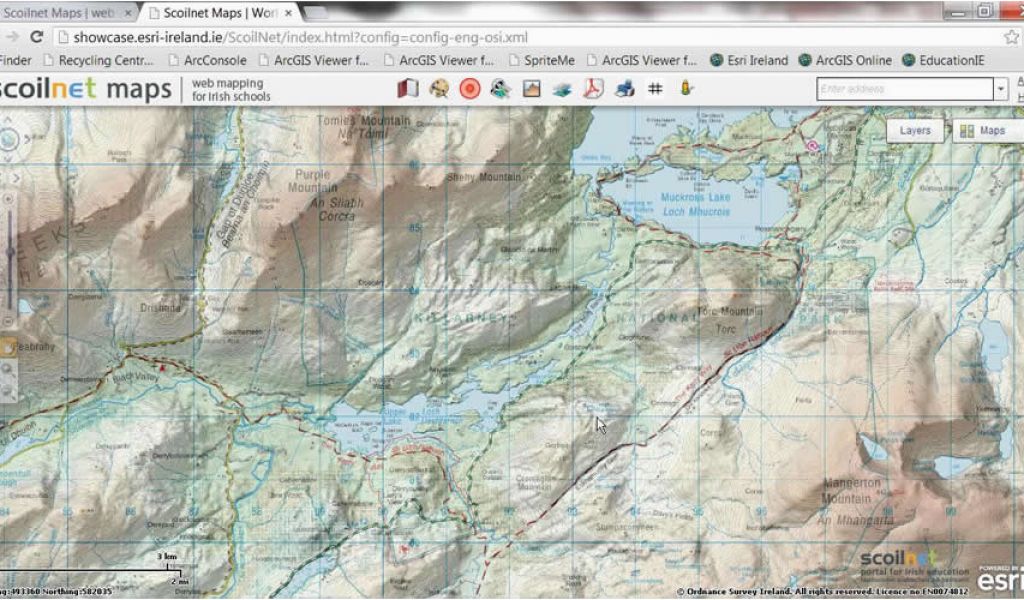1024x600 pixels.
Task: Reload the page in browser
Action: (x=37, y=37)
